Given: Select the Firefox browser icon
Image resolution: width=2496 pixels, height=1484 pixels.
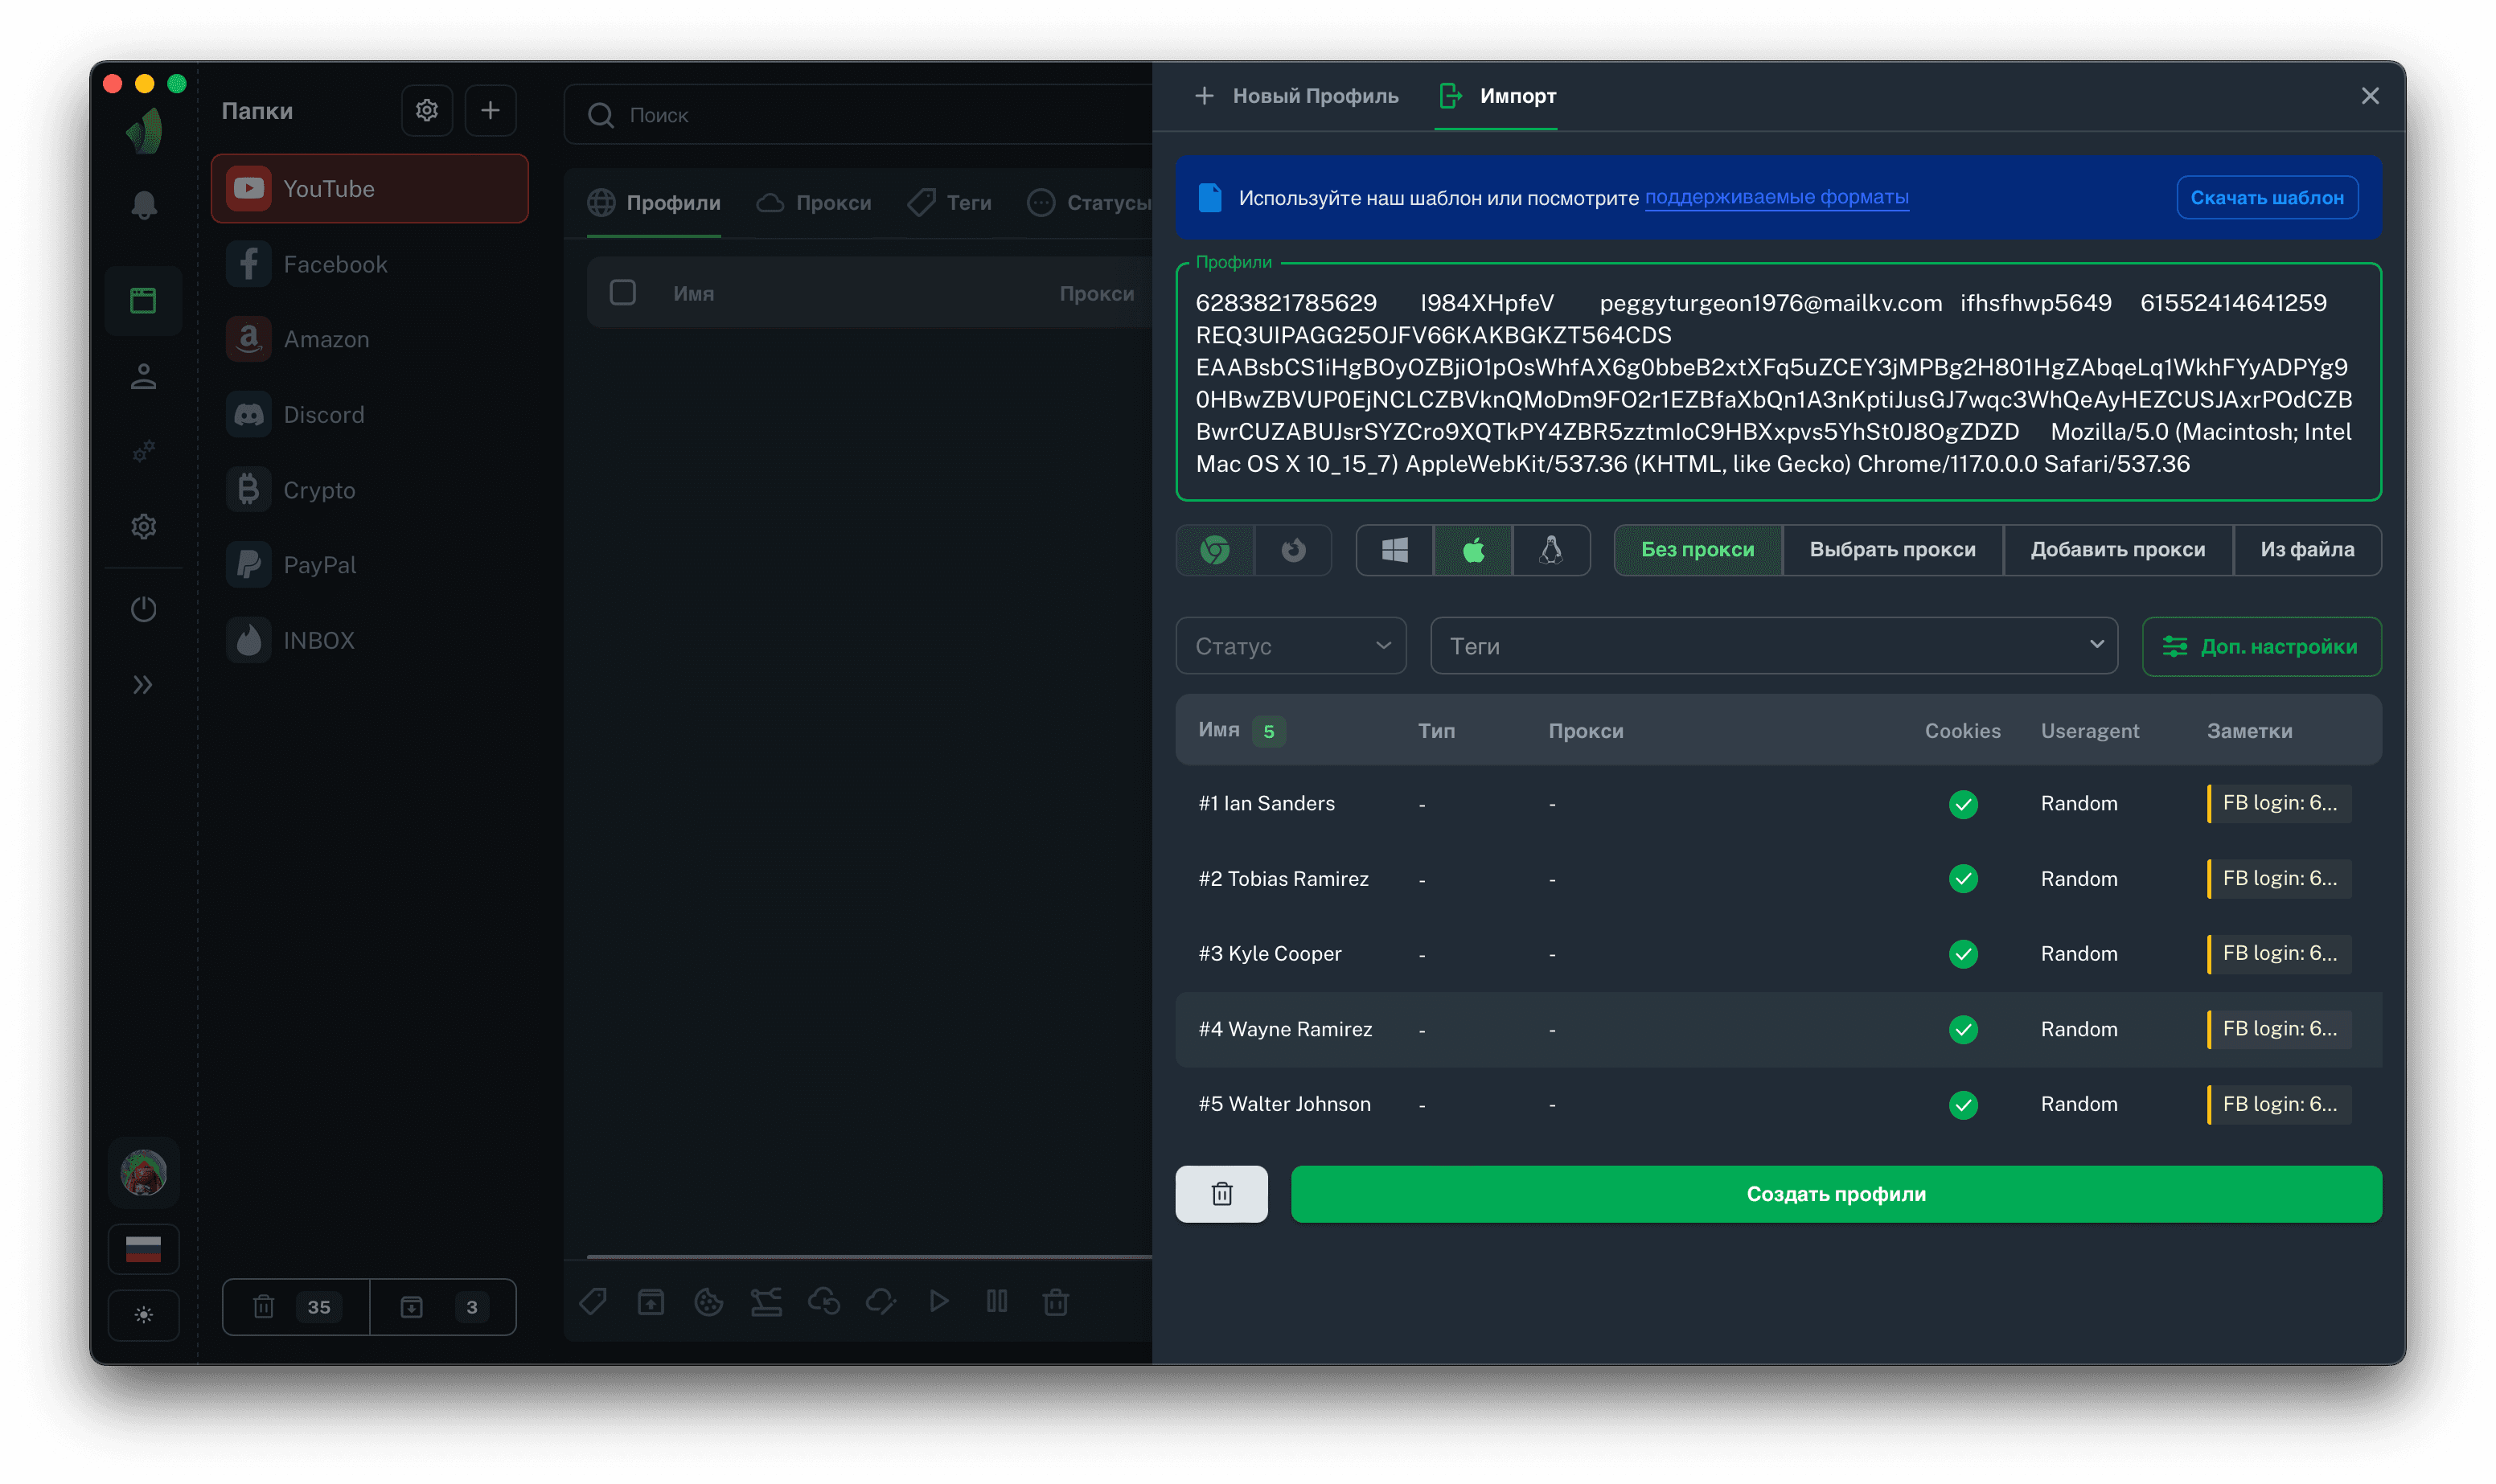Looking at the screenshot, I should (x=1293, y=550).
